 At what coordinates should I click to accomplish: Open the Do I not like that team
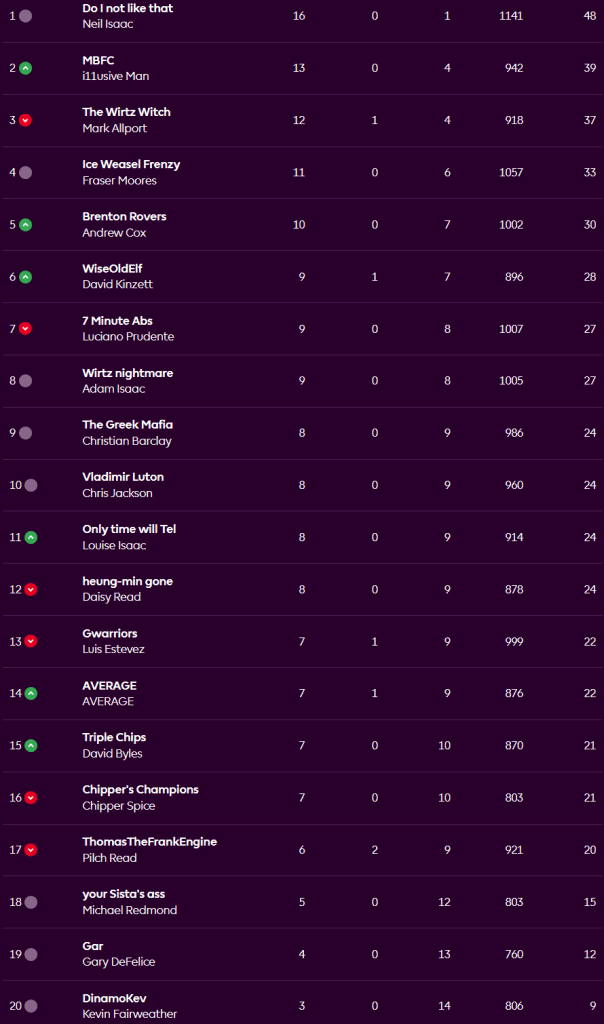pyautogui.click(x=127, y=8)
